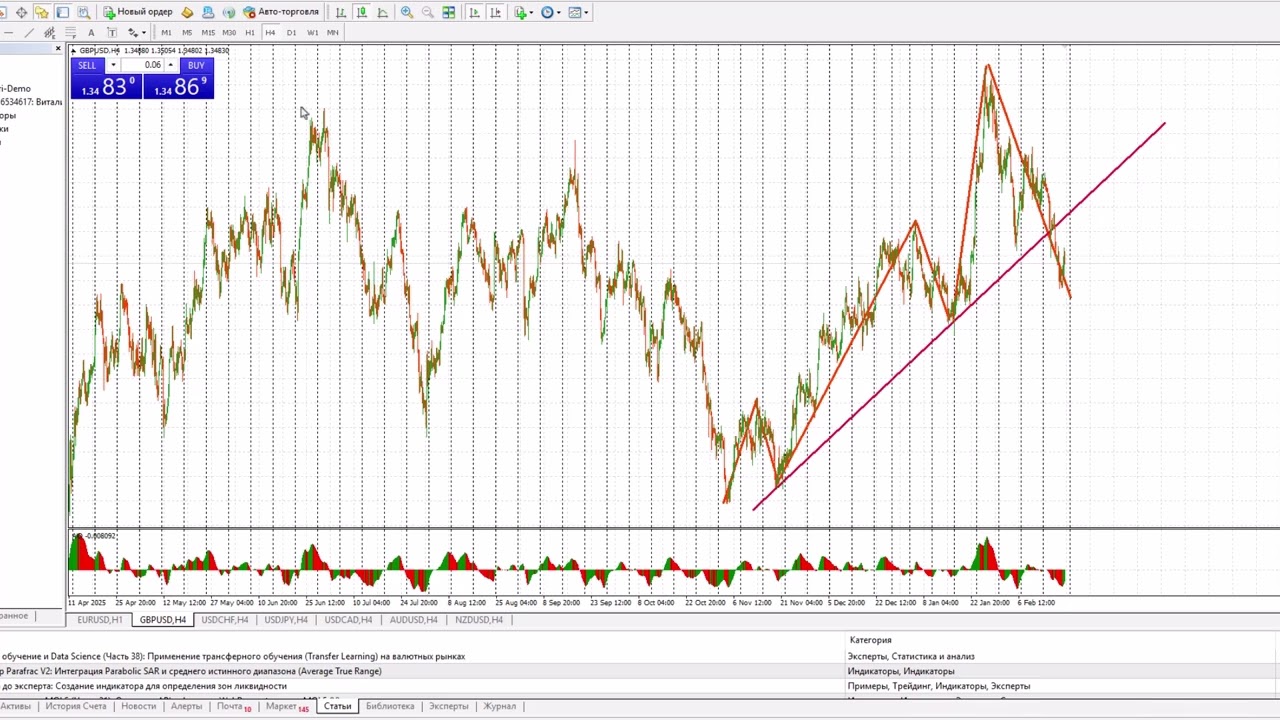Open the Новости terminal tab

coord(138,706)
